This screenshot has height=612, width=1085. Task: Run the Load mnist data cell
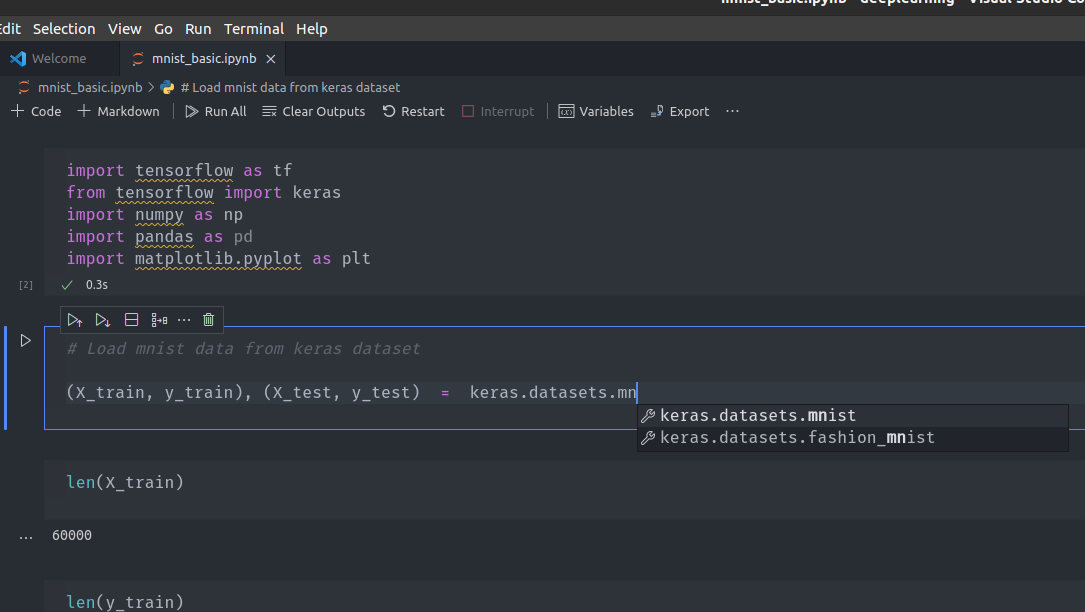[26, 341]
